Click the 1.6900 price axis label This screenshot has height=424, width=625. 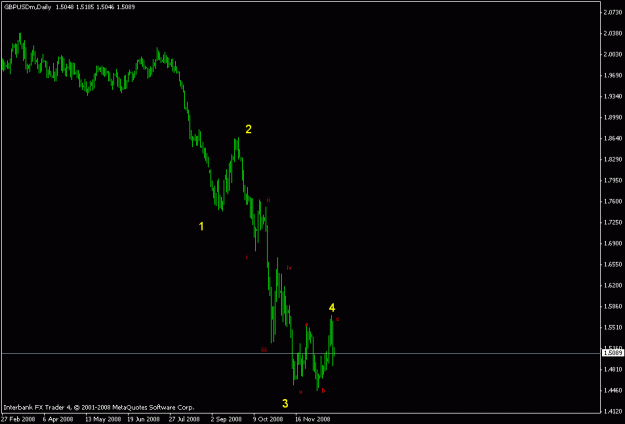(613, 243)
